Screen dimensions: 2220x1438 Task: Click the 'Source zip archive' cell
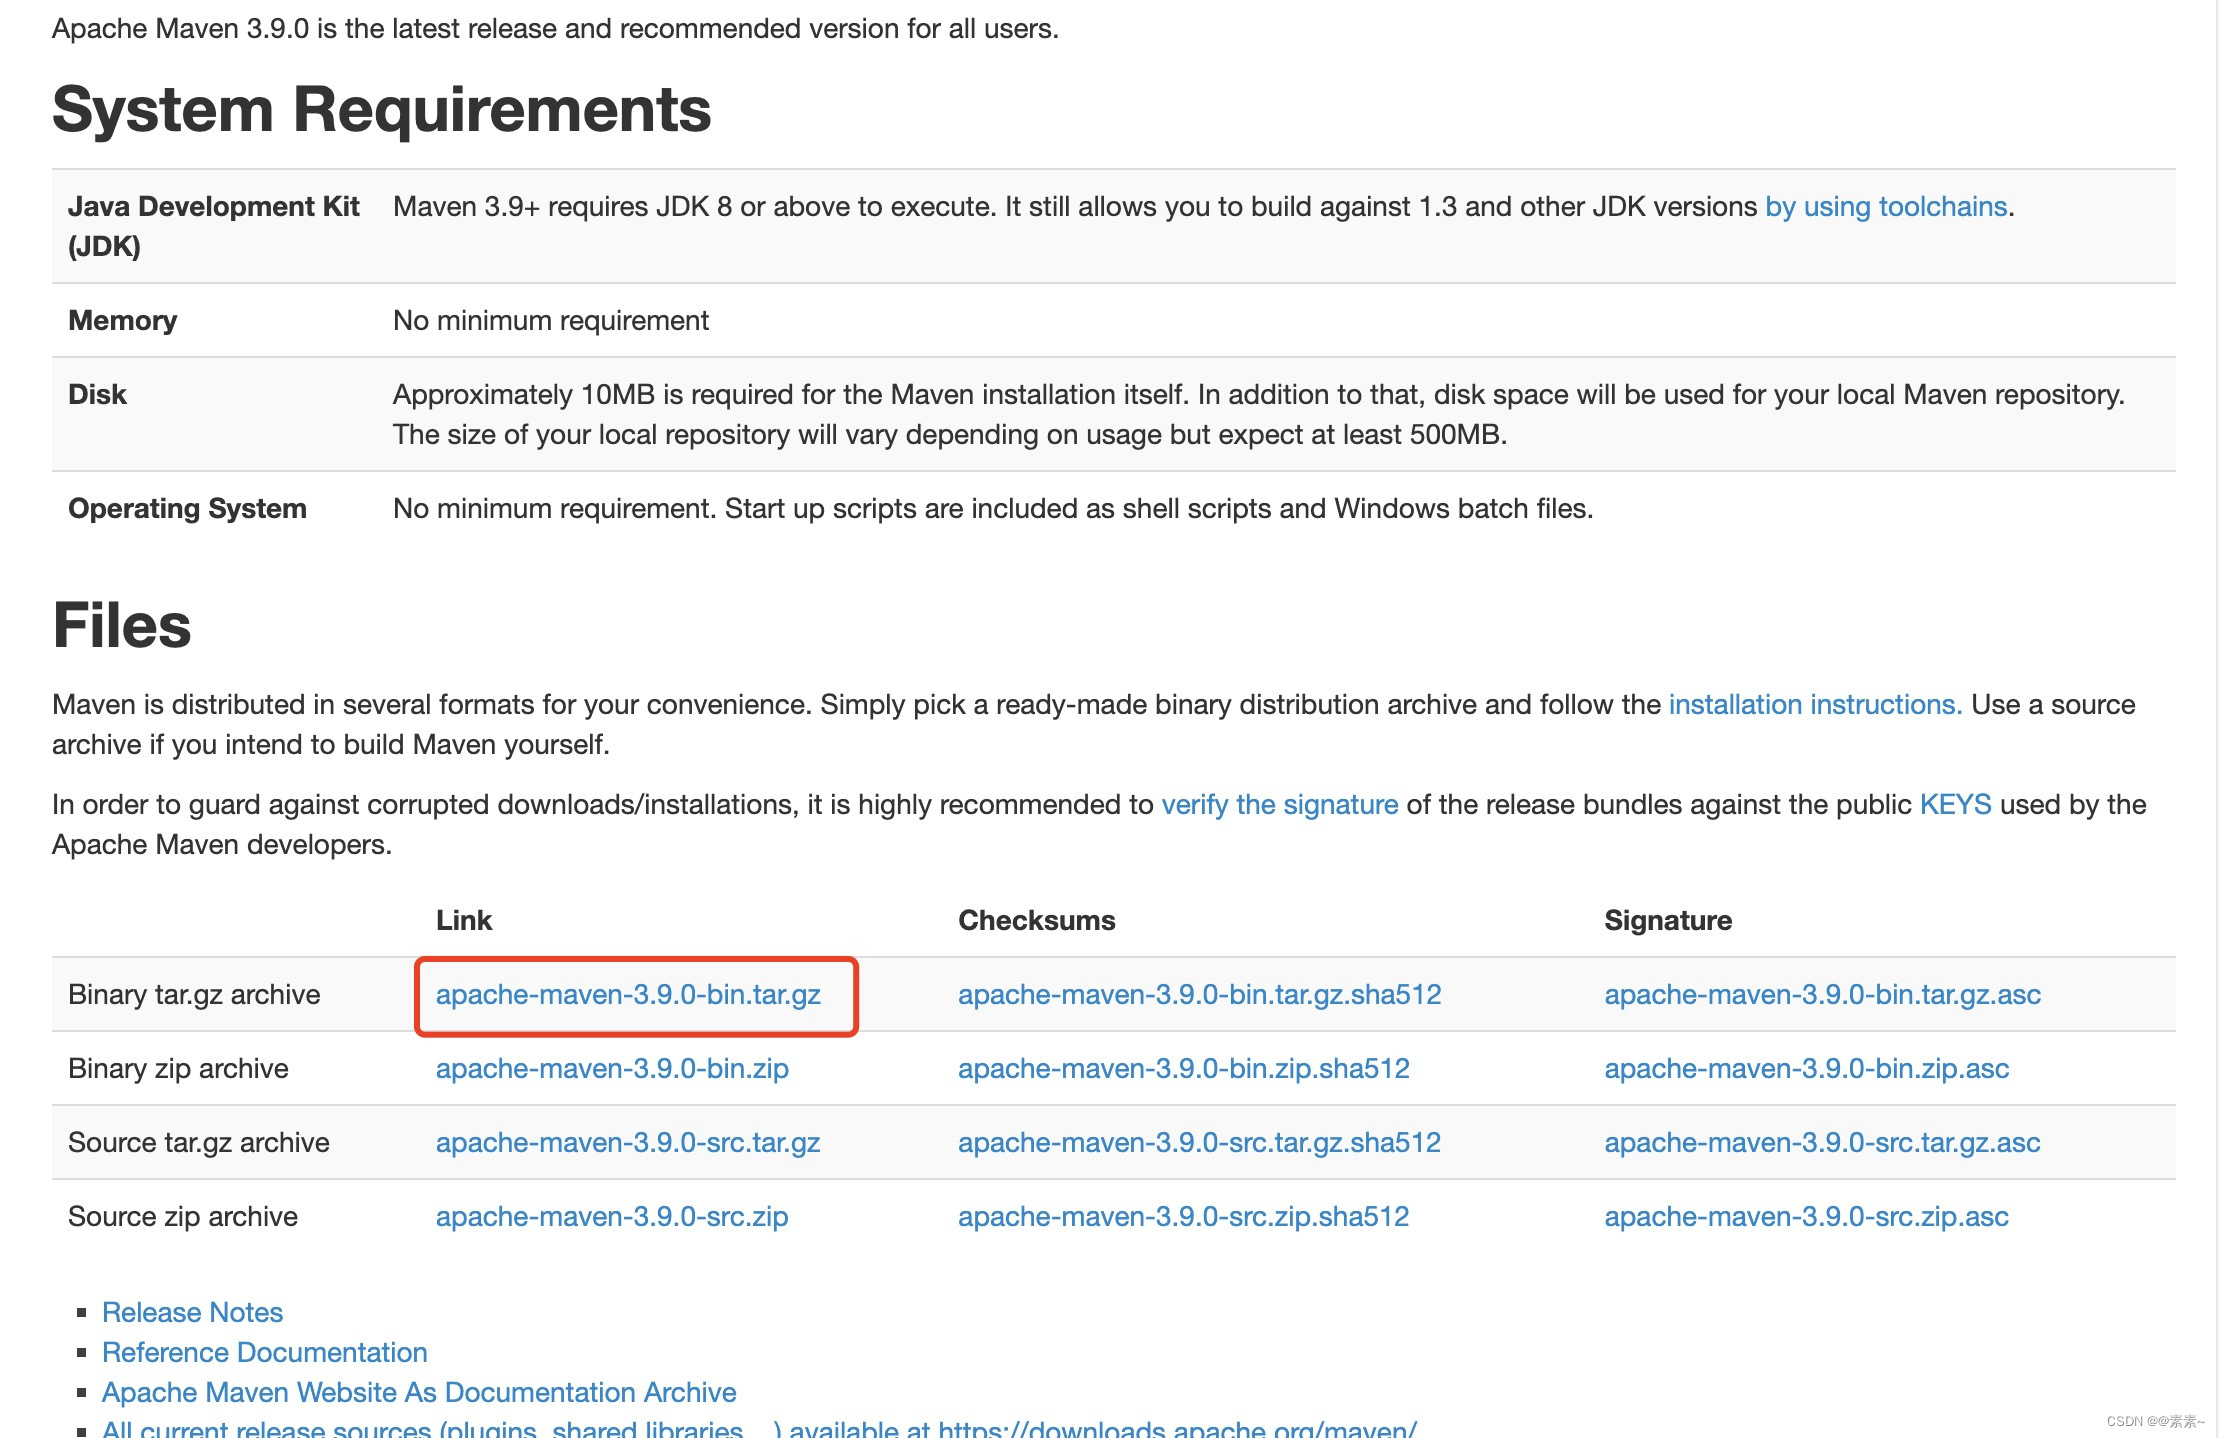183,1216
